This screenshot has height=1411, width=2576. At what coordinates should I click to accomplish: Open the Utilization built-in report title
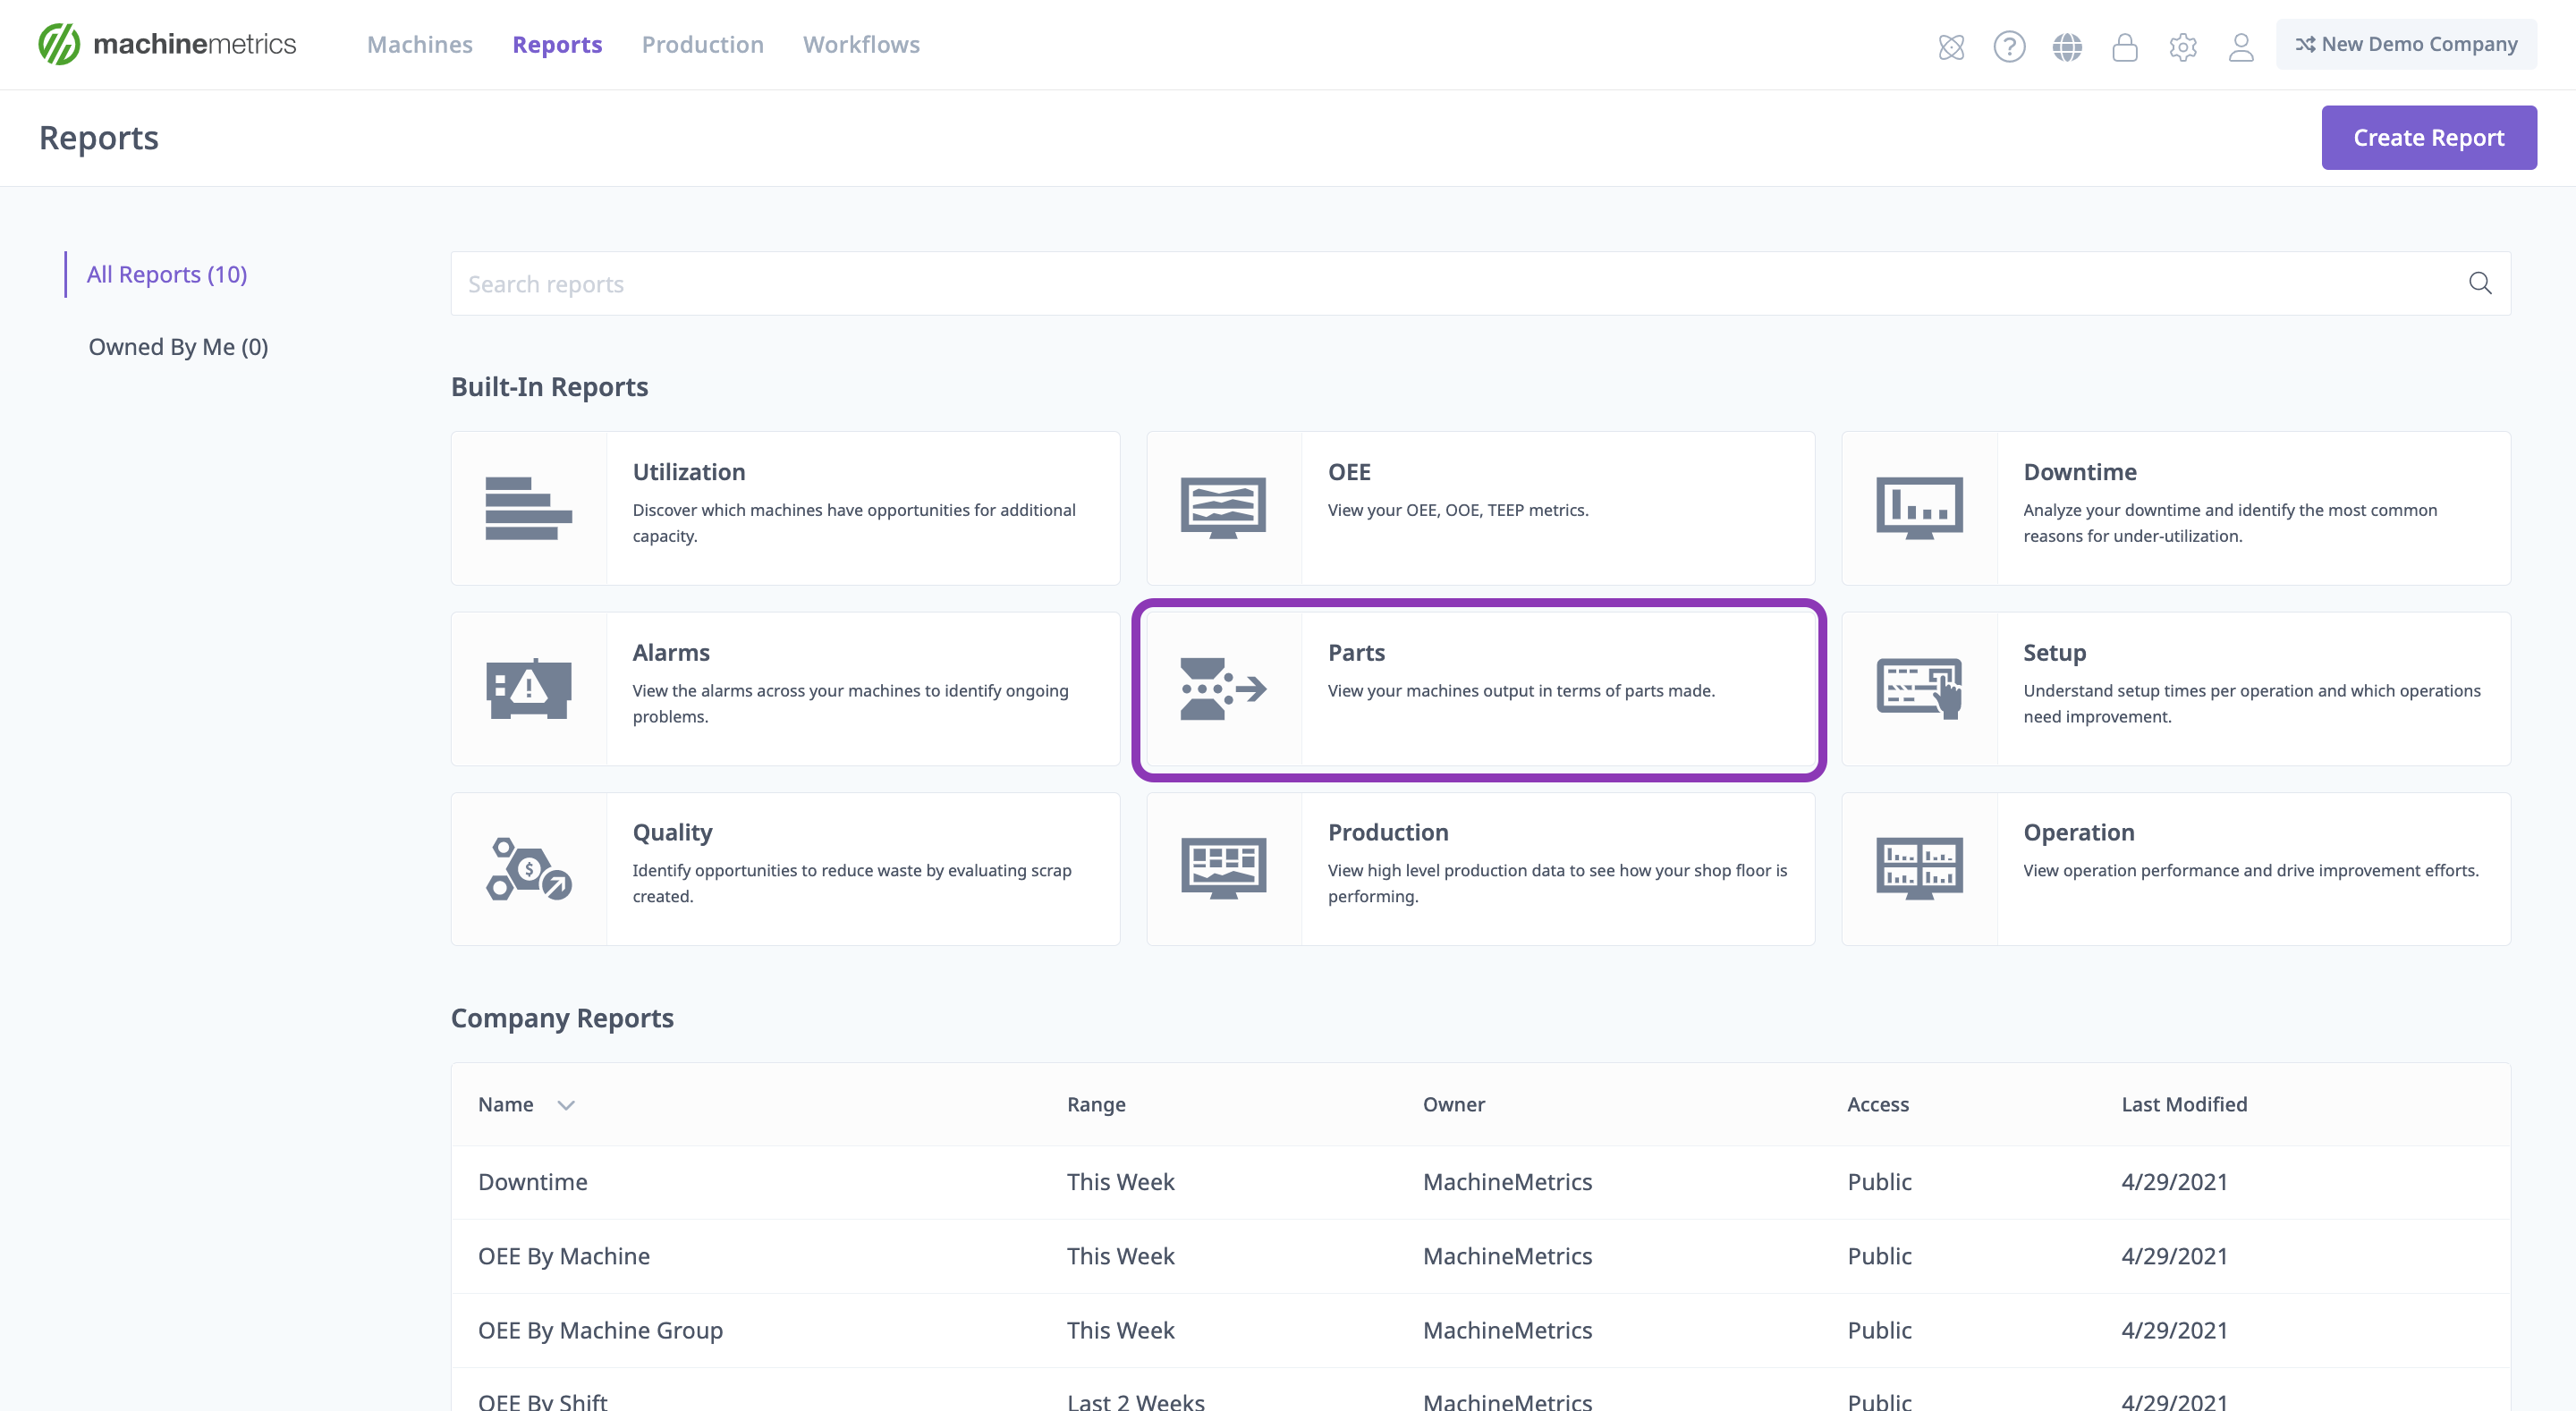click(689, 471)
